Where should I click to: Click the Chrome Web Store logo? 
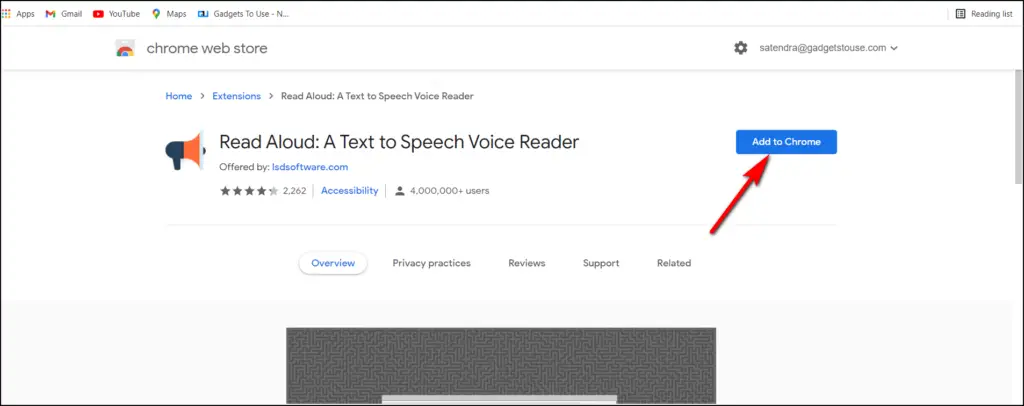pyautogui.click(x=125, y=48)
